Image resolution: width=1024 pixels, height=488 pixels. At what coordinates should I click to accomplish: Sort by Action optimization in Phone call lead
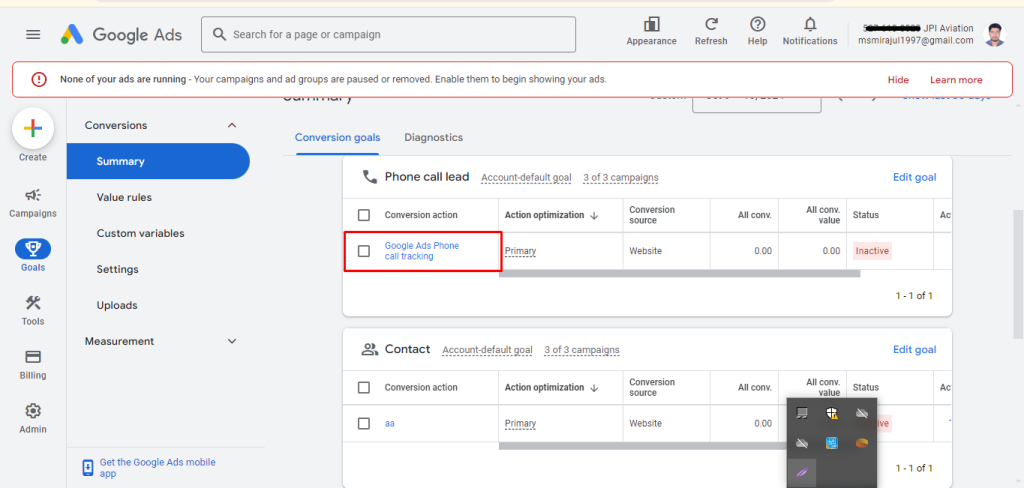point(552,215)
